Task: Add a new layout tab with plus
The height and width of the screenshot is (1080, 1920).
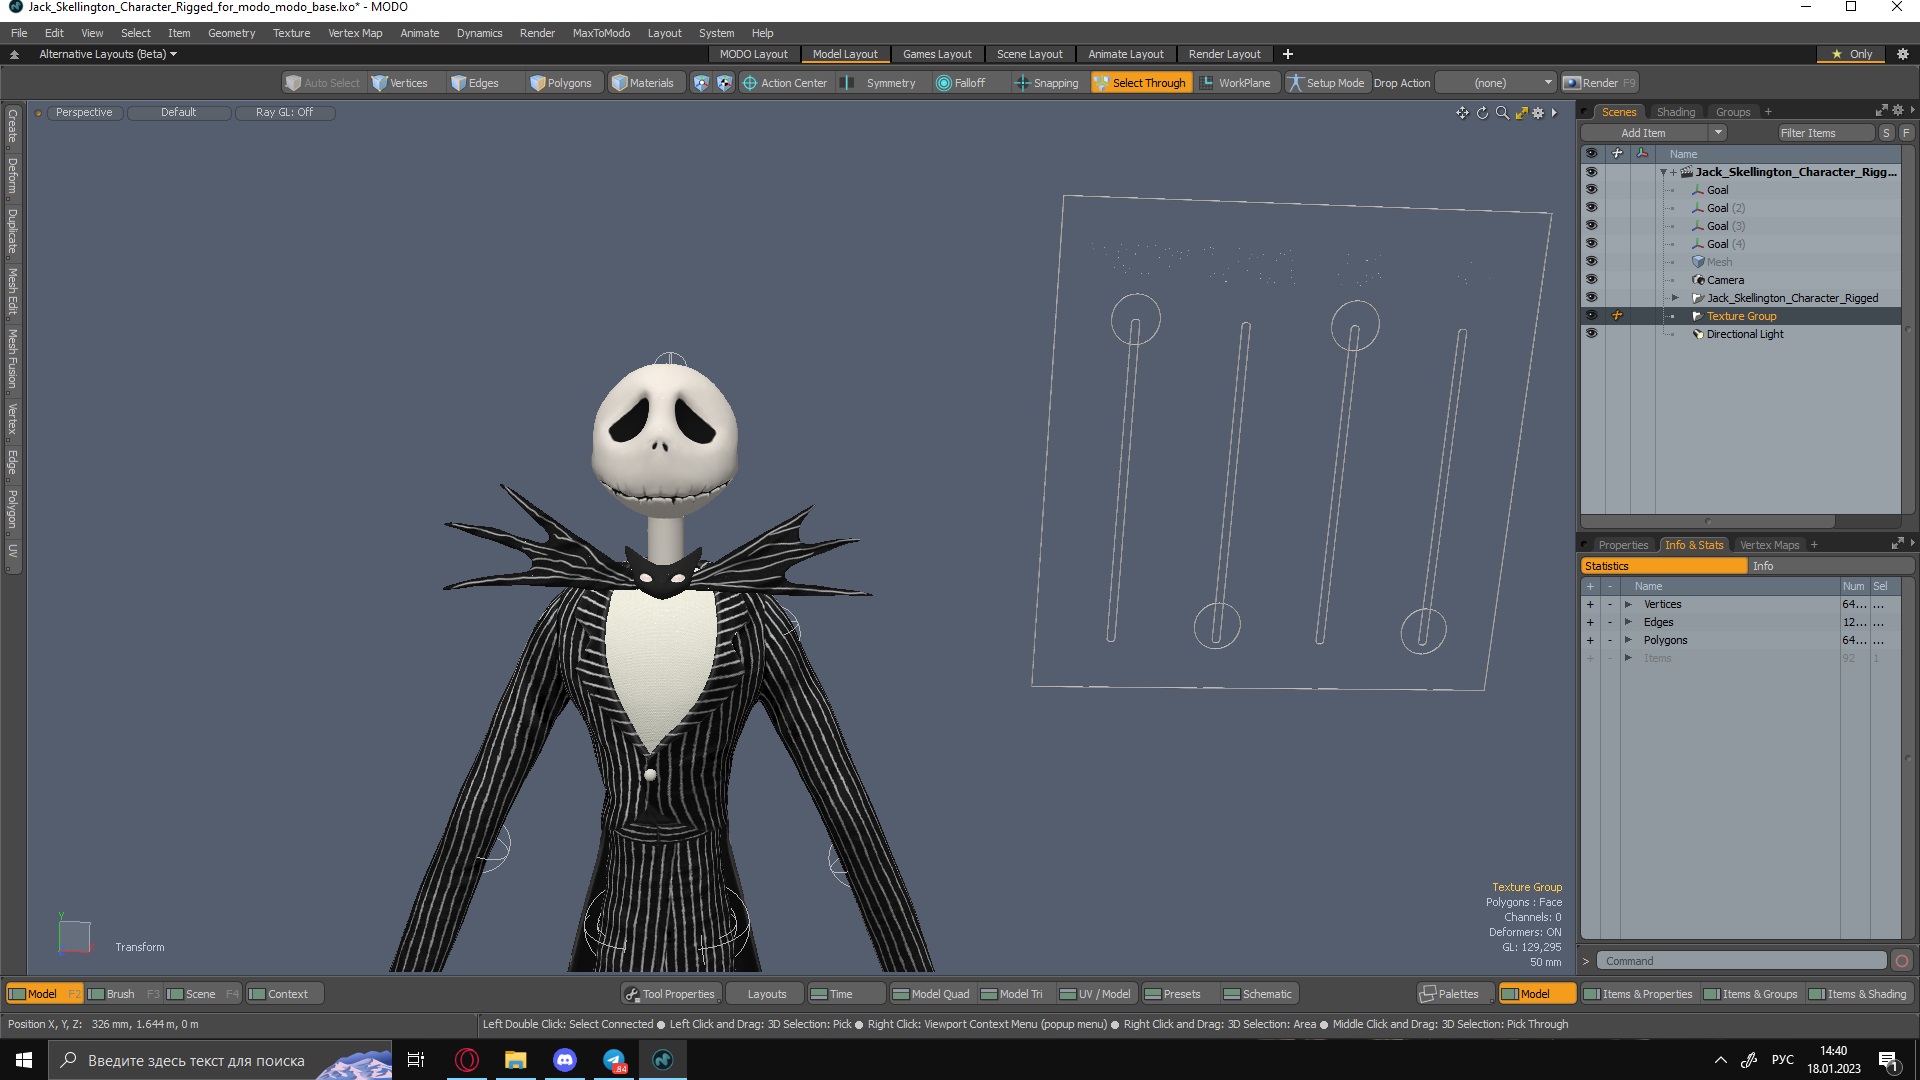Action: click(x=1288, y=54)
